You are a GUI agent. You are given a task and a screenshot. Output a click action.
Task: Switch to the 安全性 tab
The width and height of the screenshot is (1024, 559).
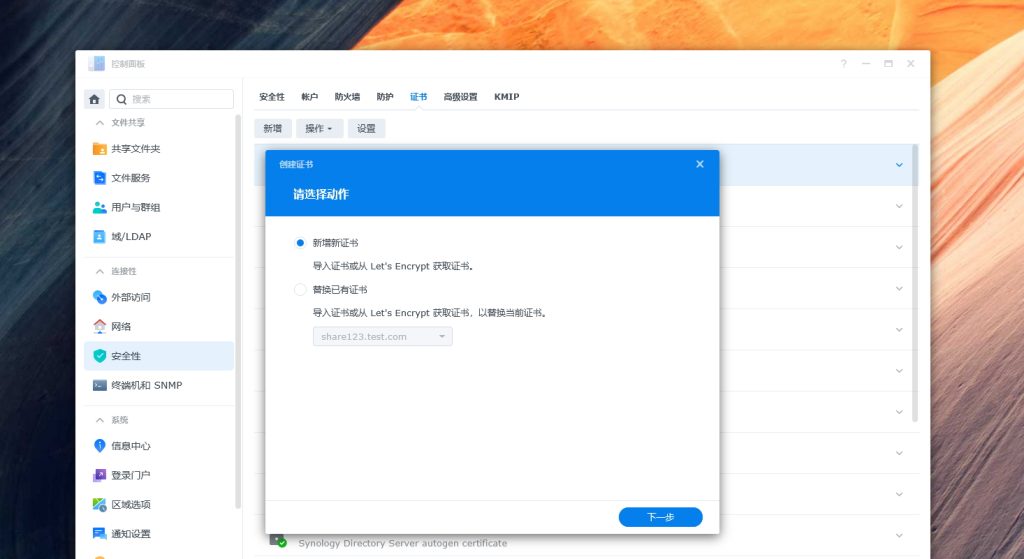point(272,97)
